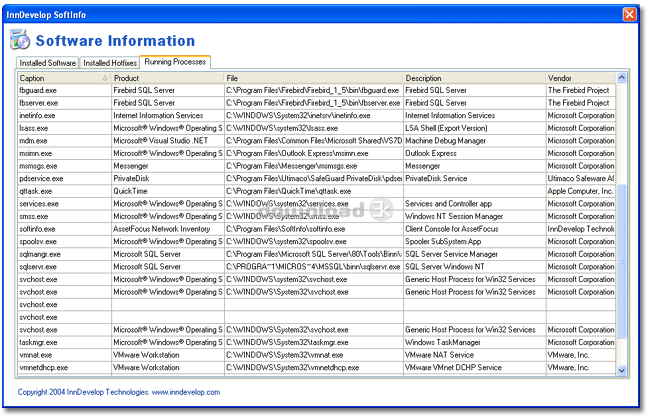
Task: Sort by the Vendor column header
Action: [581, 78]
